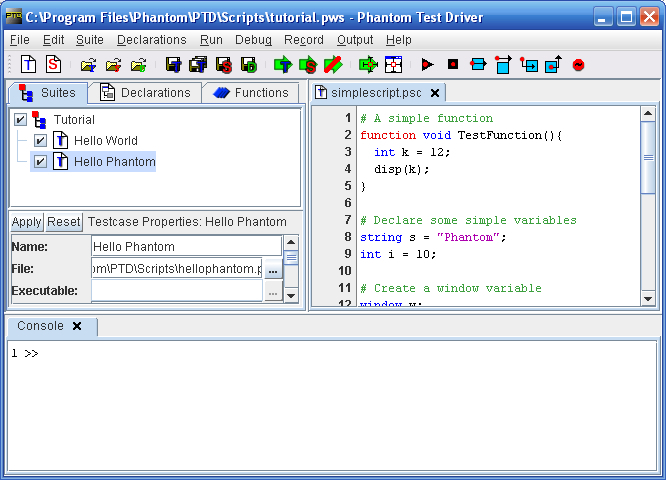The height and width of the screenshot is (480, 666).
Task: Click the step out debug icon
Action: pos(553,65)
